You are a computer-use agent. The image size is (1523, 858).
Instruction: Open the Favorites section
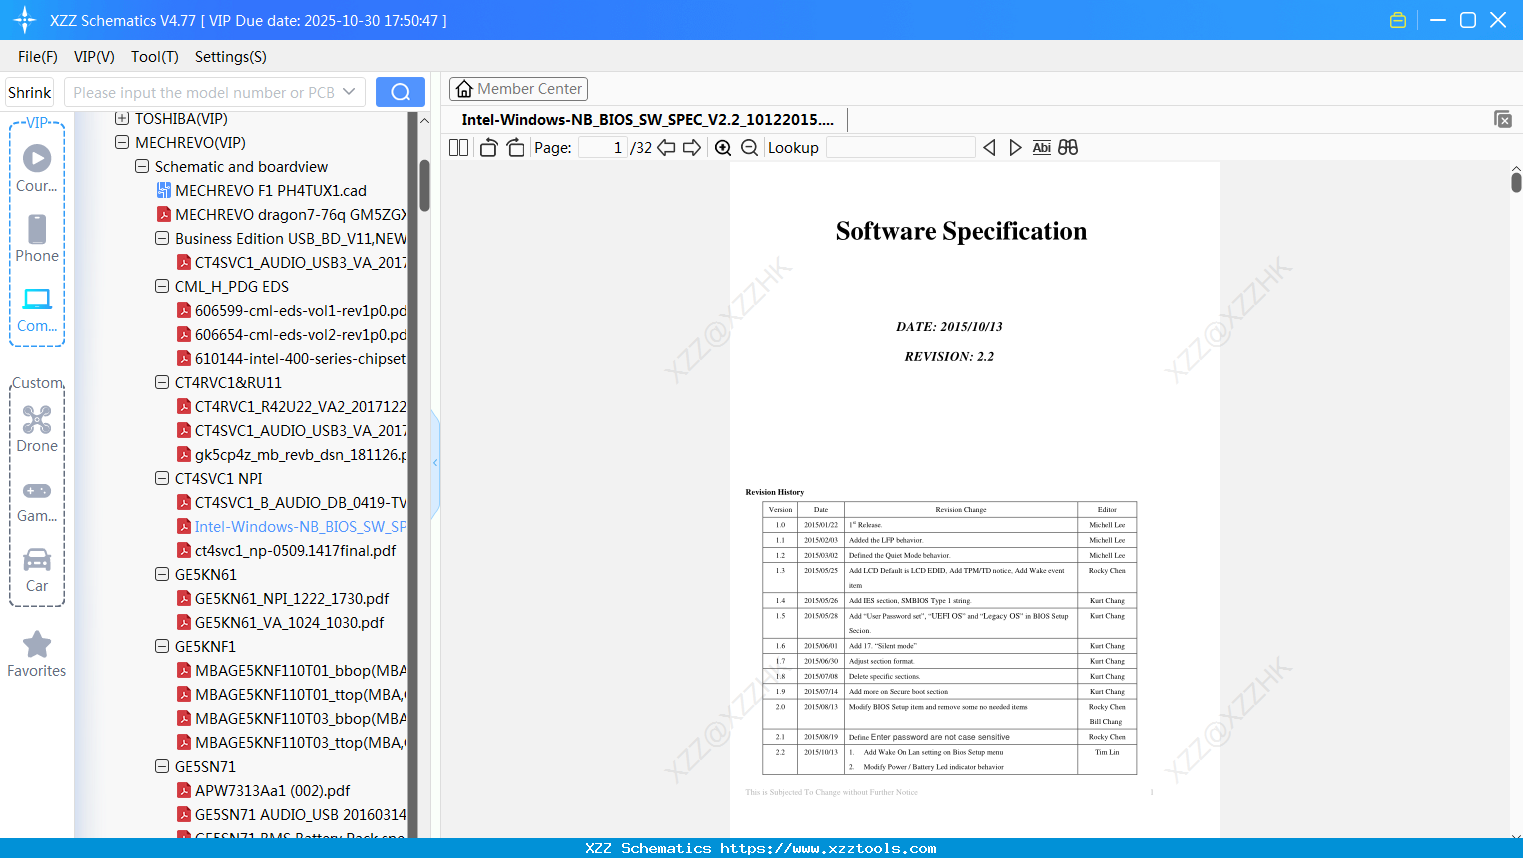(37, 655)
